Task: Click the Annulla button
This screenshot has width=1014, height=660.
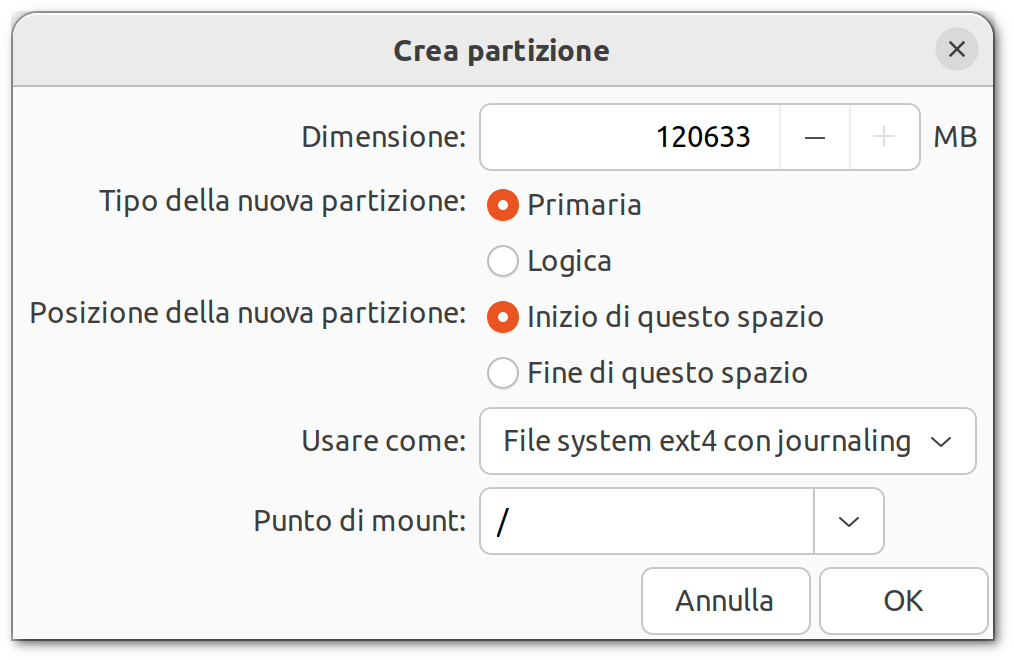Action: pos(725,601)
